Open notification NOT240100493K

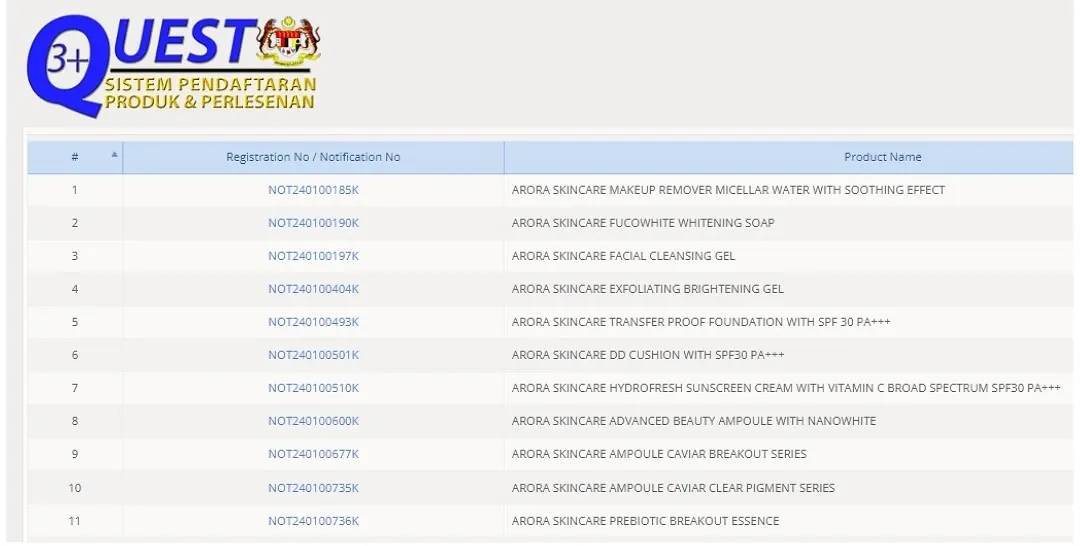[x=313, y=322]
